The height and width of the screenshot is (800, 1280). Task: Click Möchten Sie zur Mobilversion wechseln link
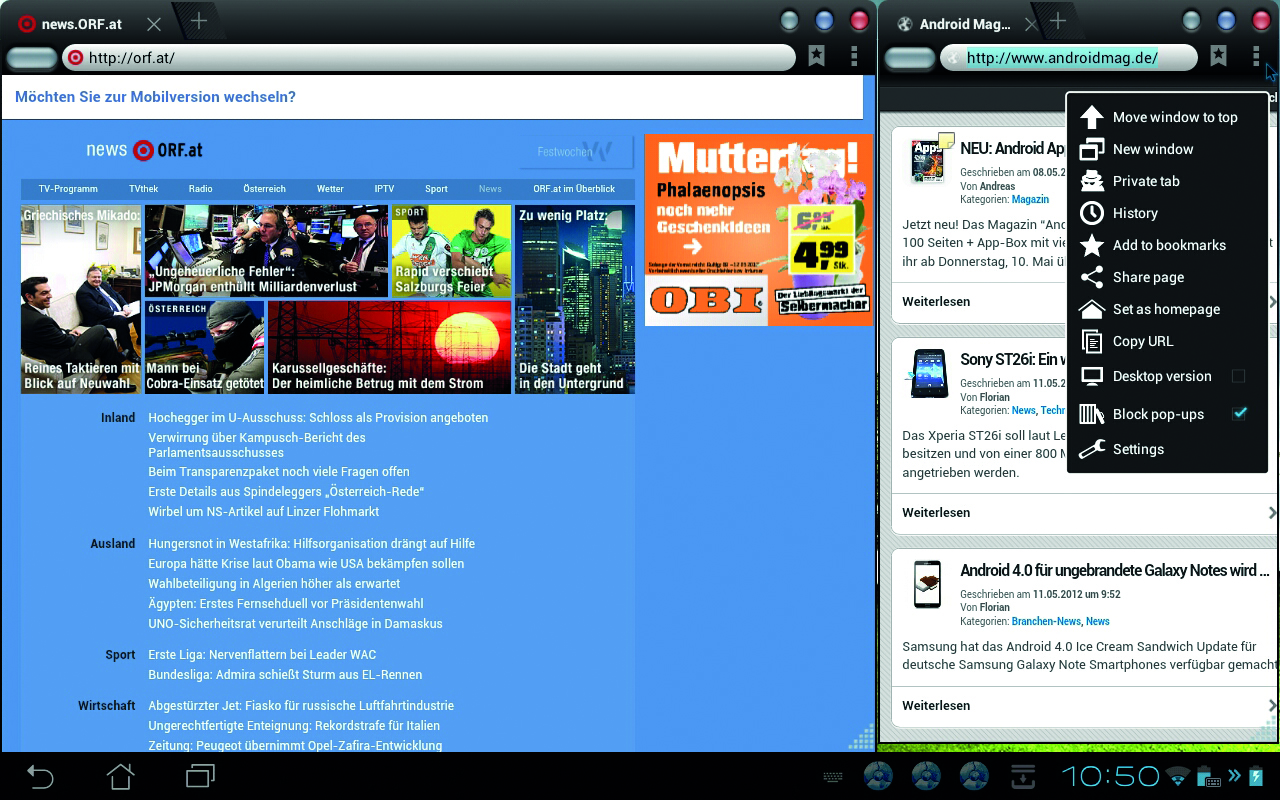(x=155, y=97)
